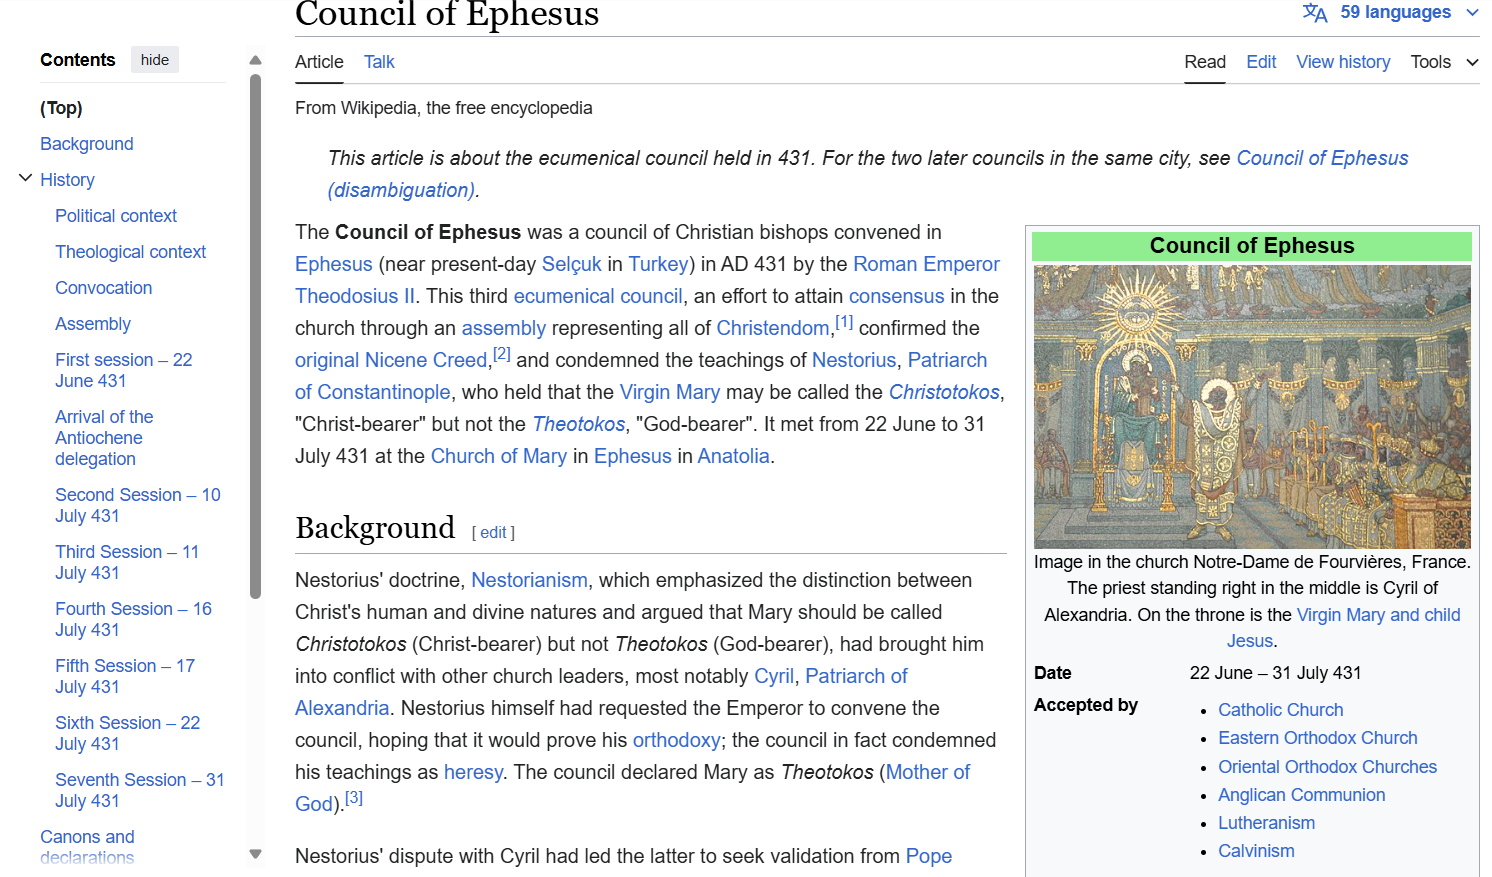Screen dimensions: 1492x877
Task: Click the language translation icon
Action: (1315, 13)
